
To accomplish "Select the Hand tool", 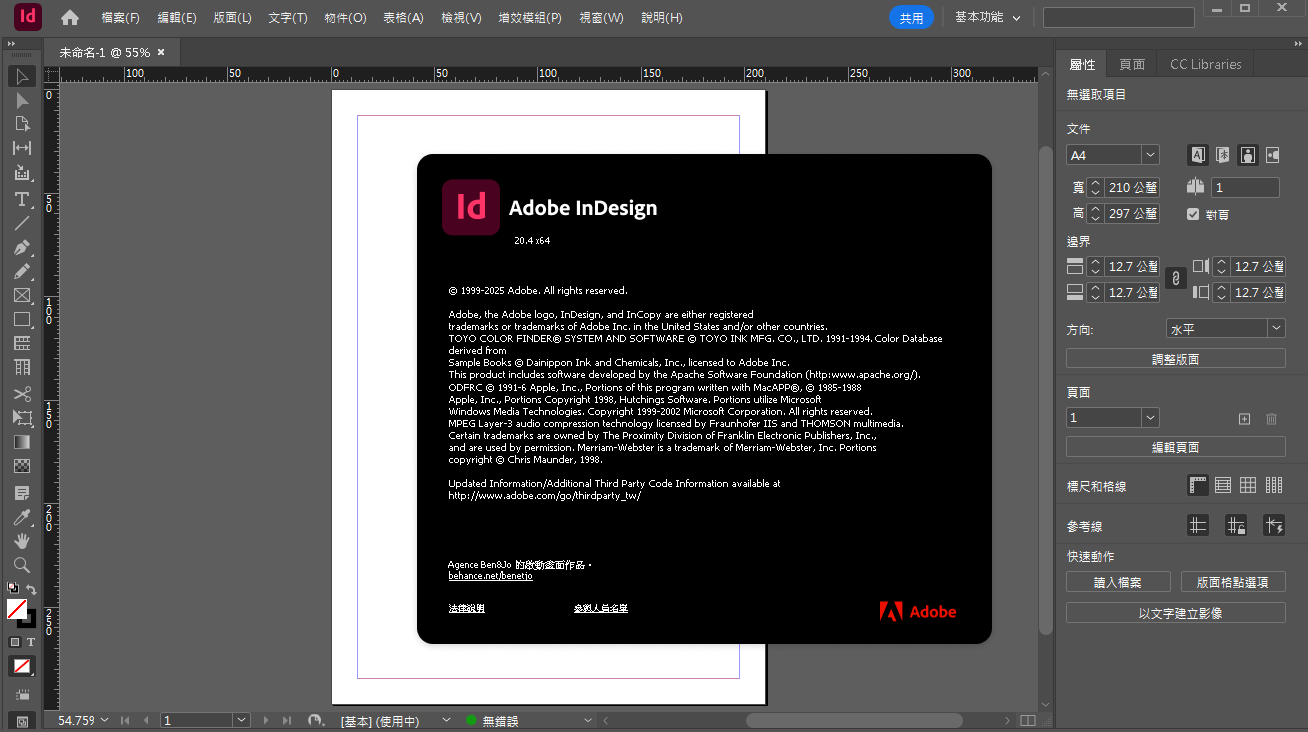I will coord(22,541).
